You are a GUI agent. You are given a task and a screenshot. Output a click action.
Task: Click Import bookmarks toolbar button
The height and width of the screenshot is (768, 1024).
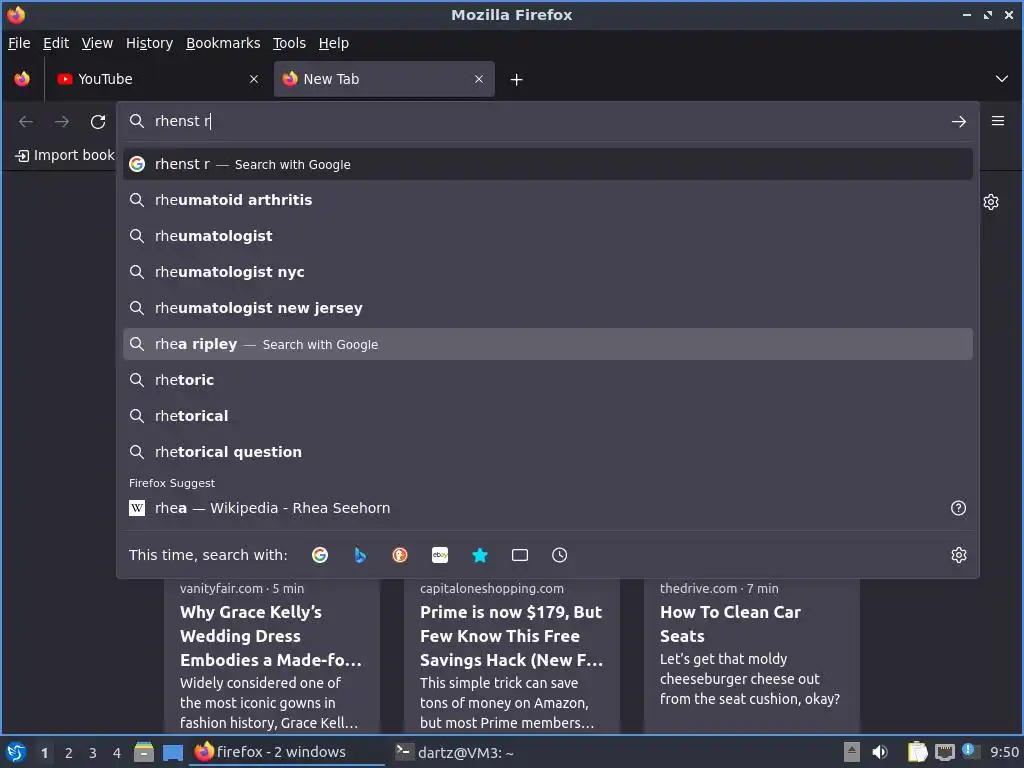(x=64, y=155)
